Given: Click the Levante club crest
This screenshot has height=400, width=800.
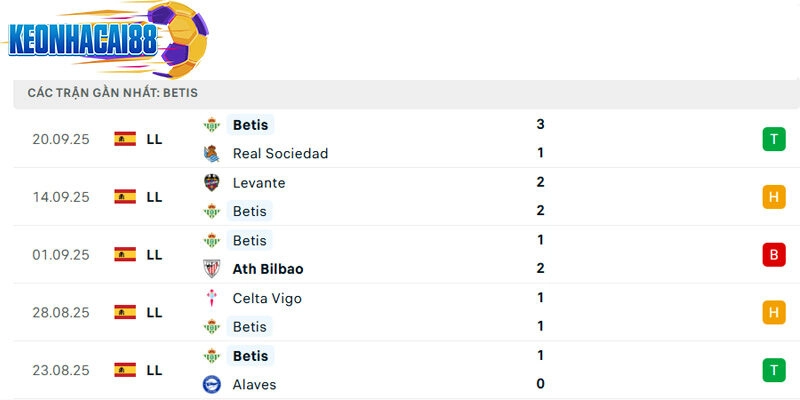Looking at the screenshot, I should 211,183.
